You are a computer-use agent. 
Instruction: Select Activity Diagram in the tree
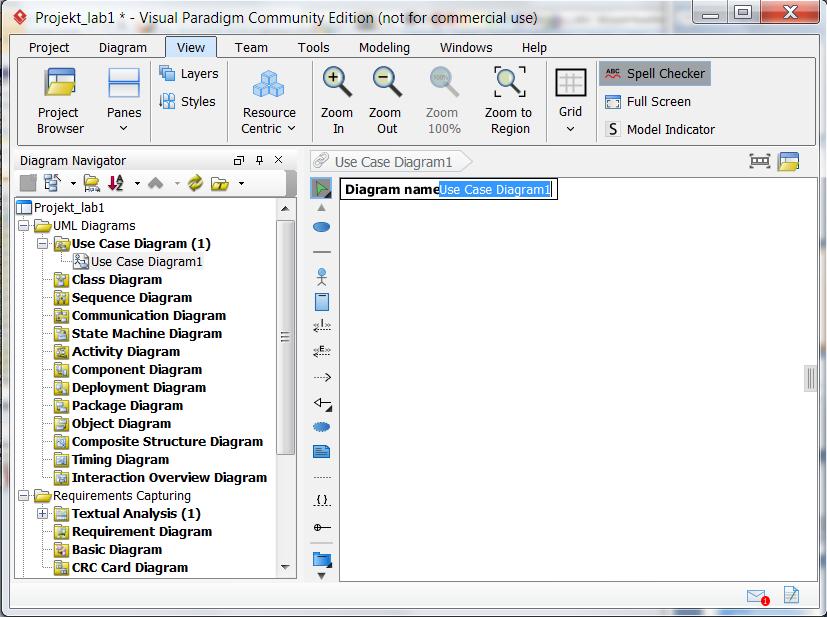(126, 352)
